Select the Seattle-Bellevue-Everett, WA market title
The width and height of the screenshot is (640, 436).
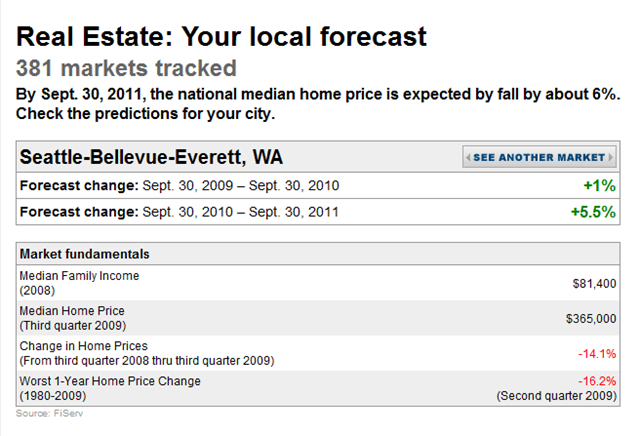click(151, 157)
